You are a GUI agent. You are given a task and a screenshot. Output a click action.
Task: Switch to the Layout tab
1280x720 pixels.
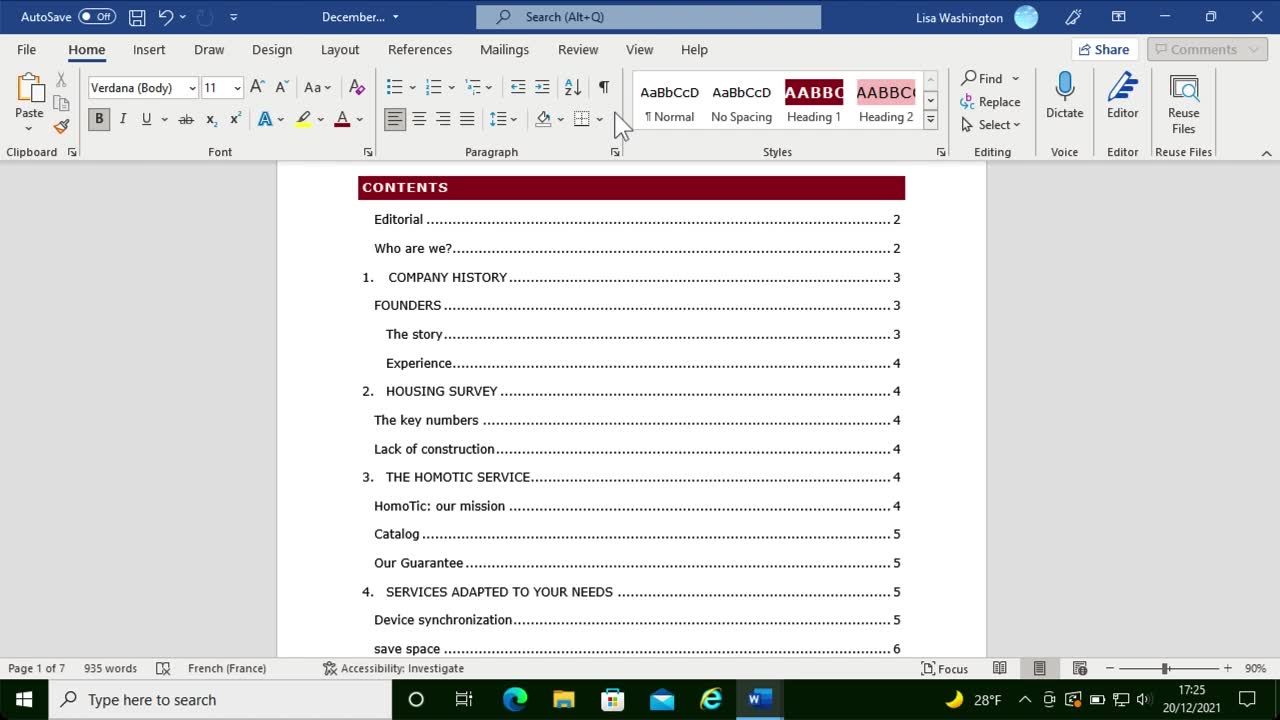pyautogui.click(x=339, y=49)
